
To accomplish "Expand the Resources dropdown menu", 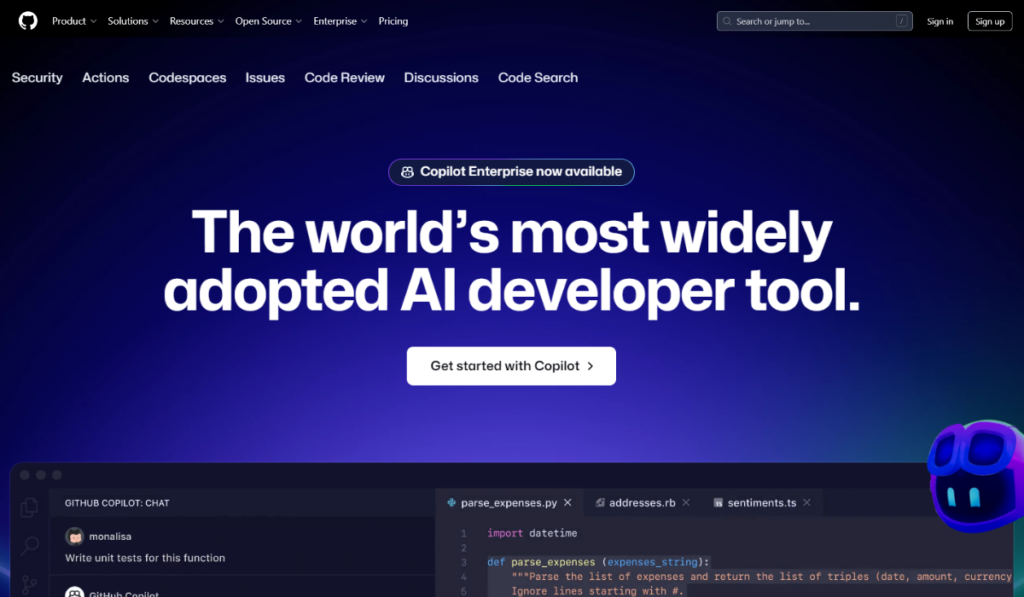I will (197, 21).
